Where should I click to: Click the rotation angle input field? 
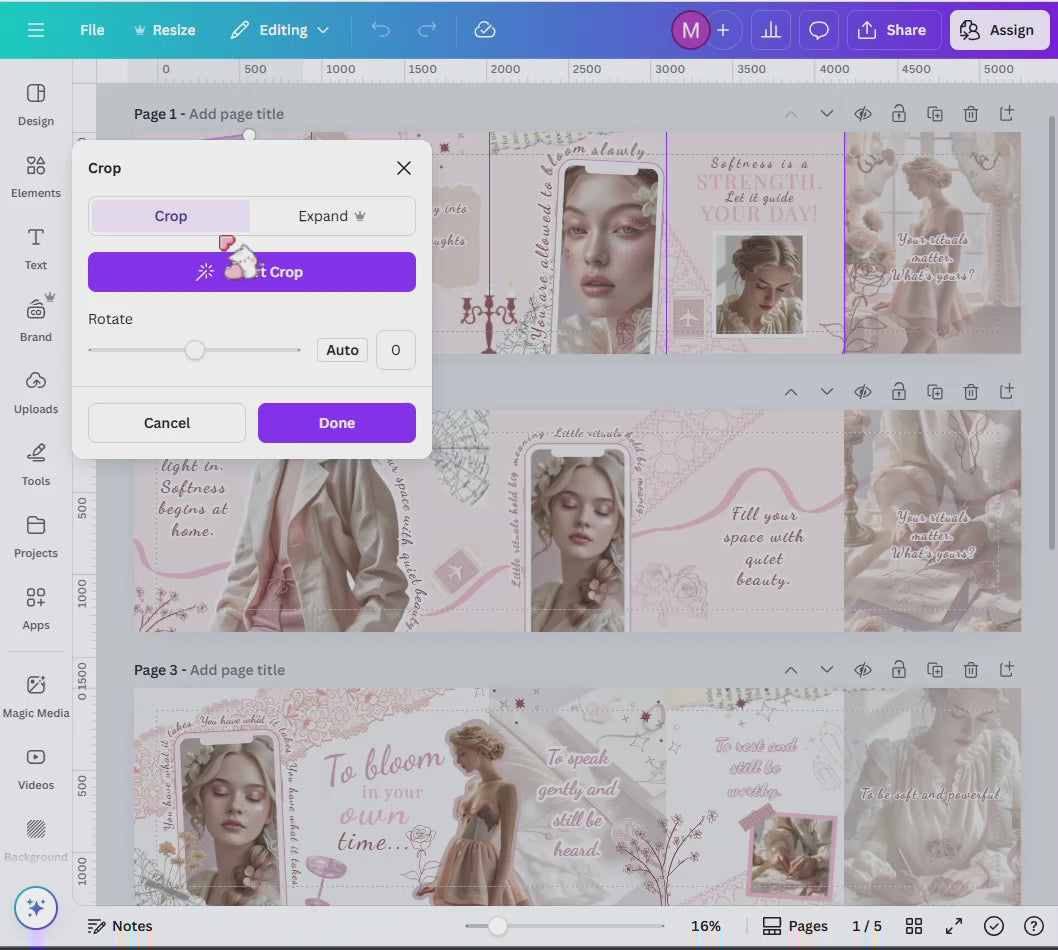395,350
